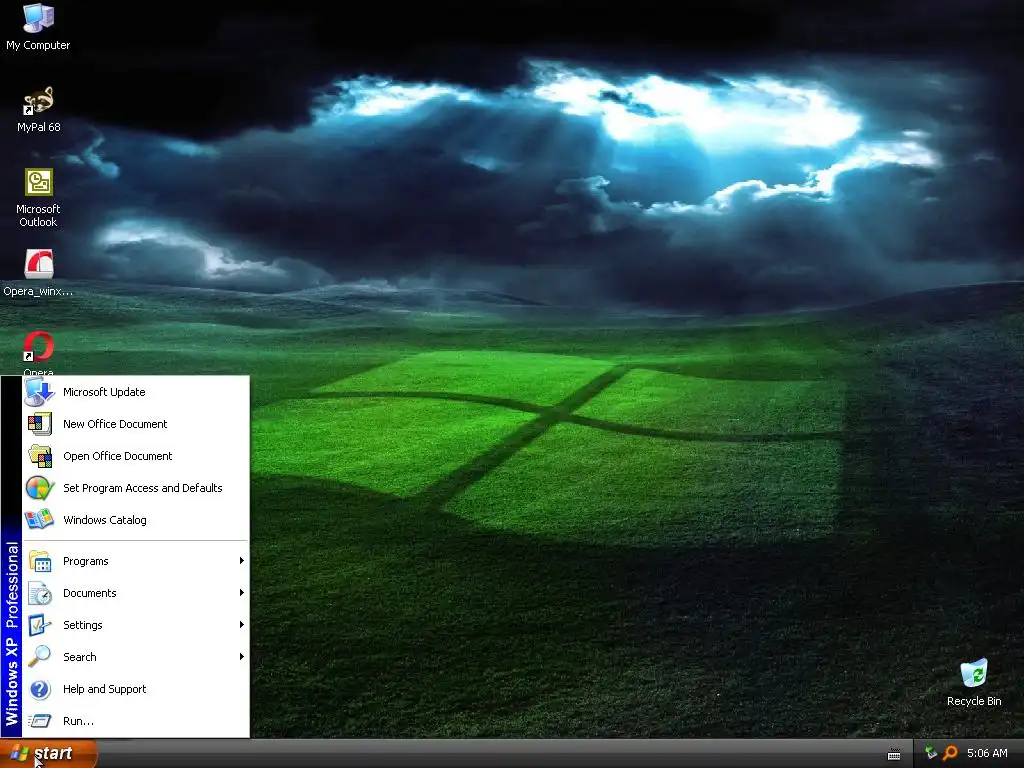This screenshot has width=1024, height=768.
Task: Select the Microsoft Outlook desktop icon
Action: tap(38, 198)
